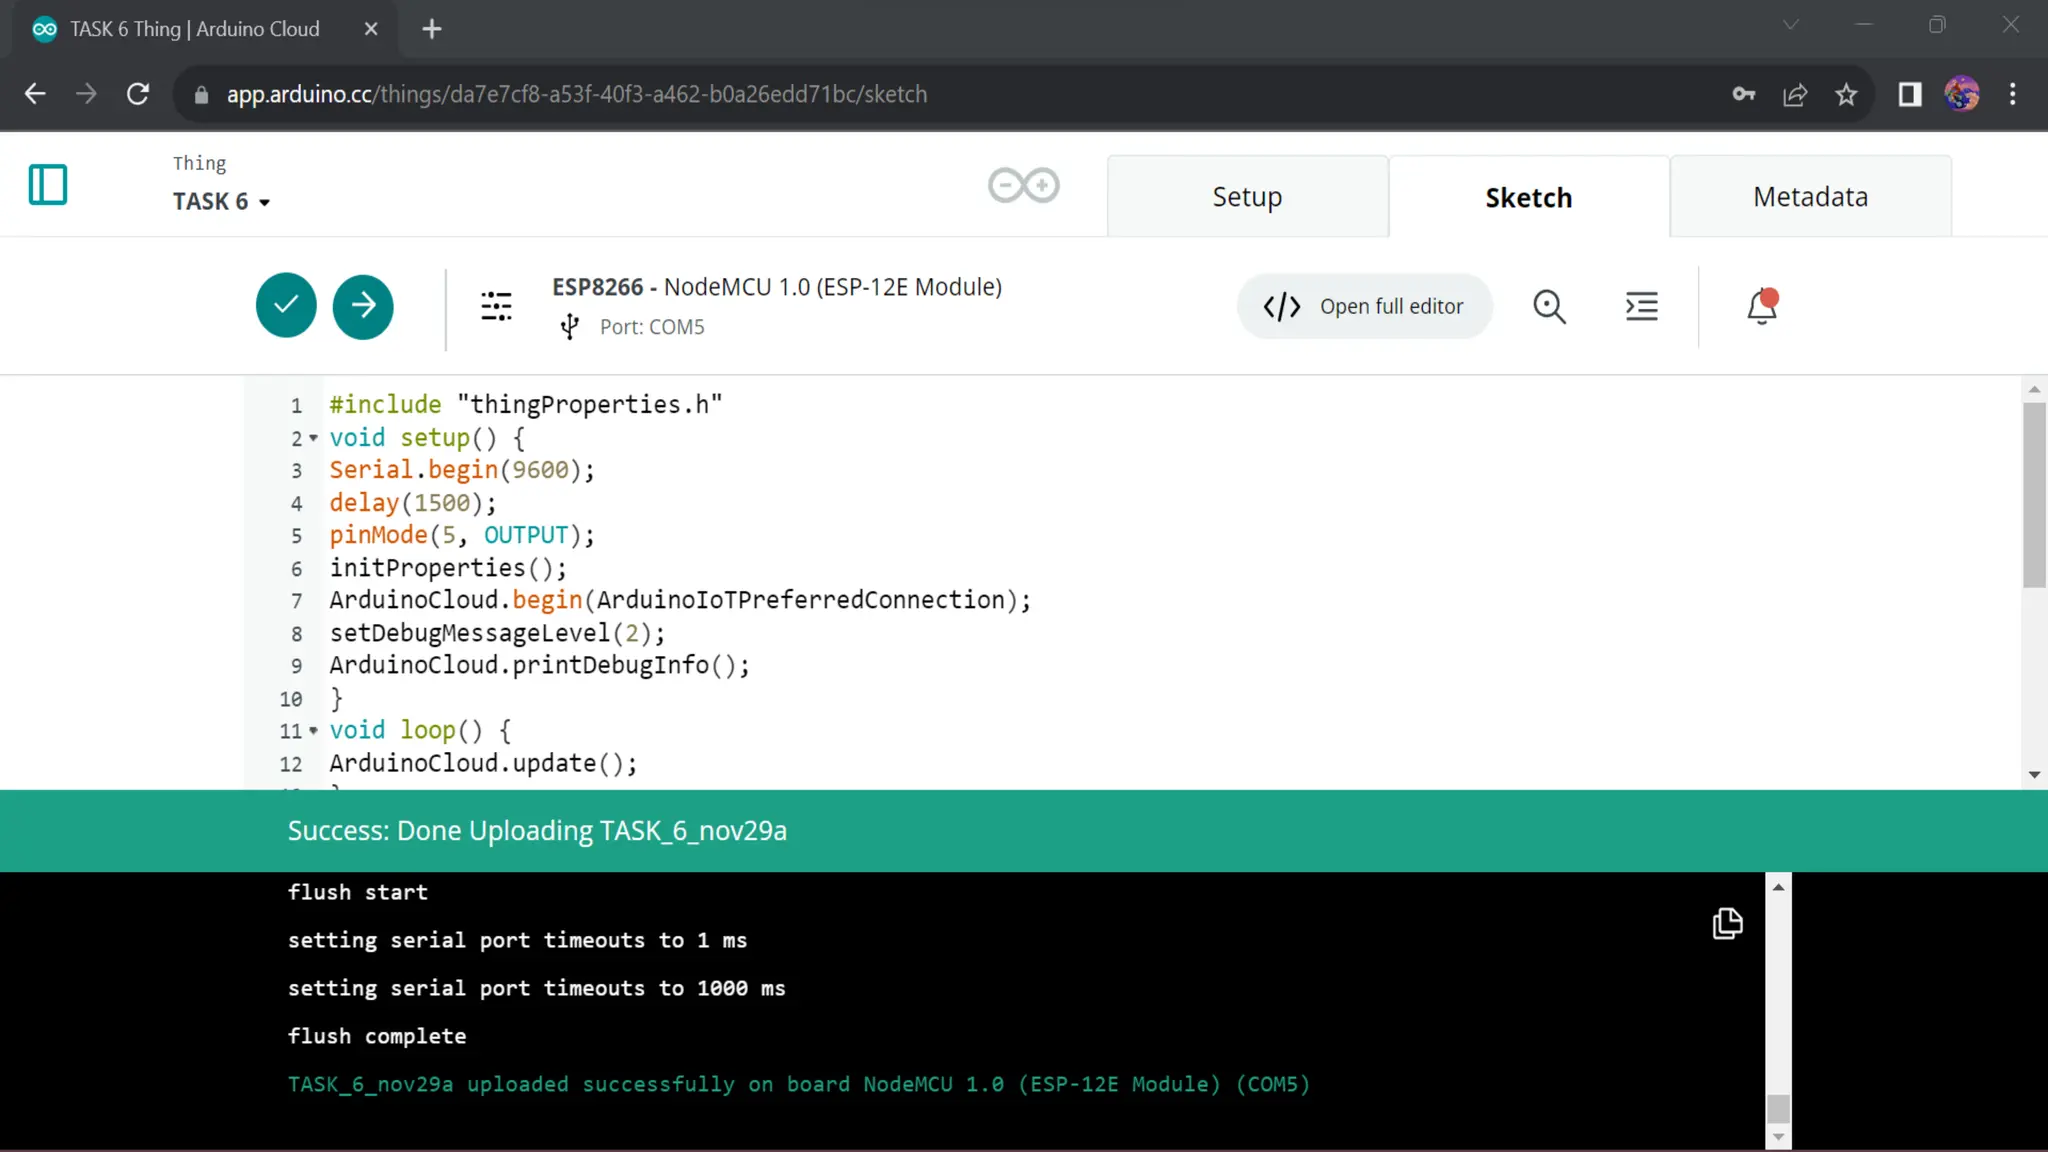2048x1152 pixels.
Task: Click Open full editor button
Action: (1364, 306)
